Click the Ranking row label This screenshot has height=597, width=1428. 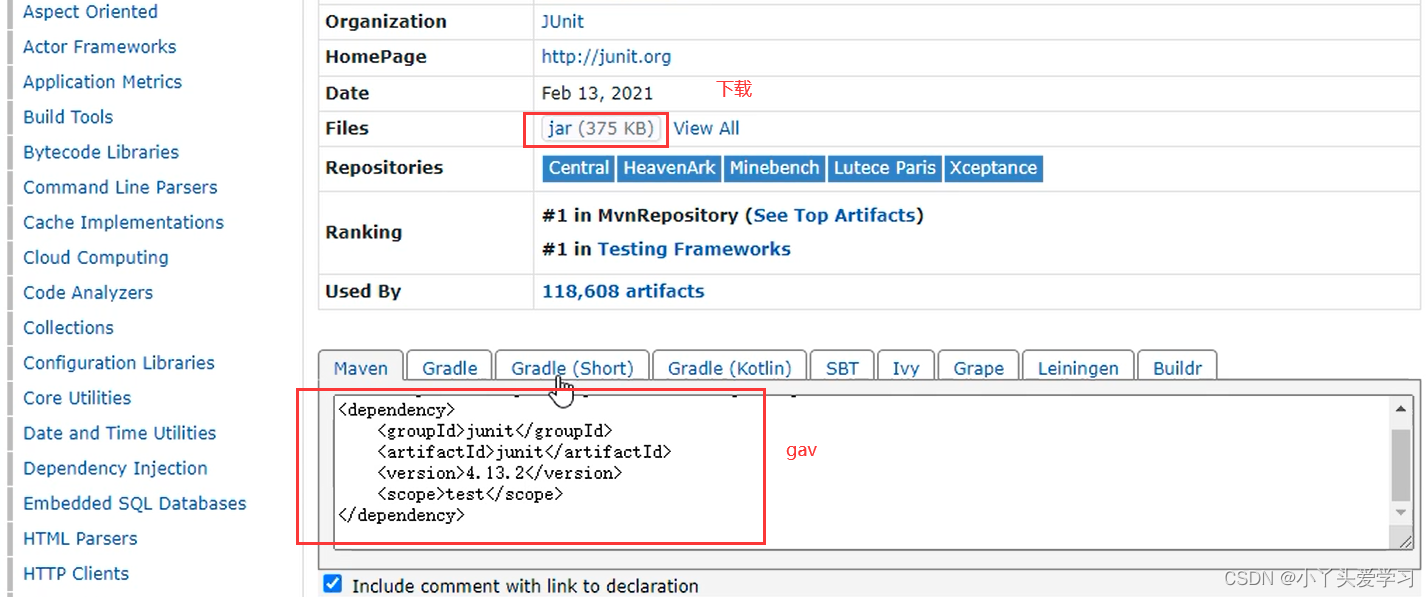click(x=363, y=232)
